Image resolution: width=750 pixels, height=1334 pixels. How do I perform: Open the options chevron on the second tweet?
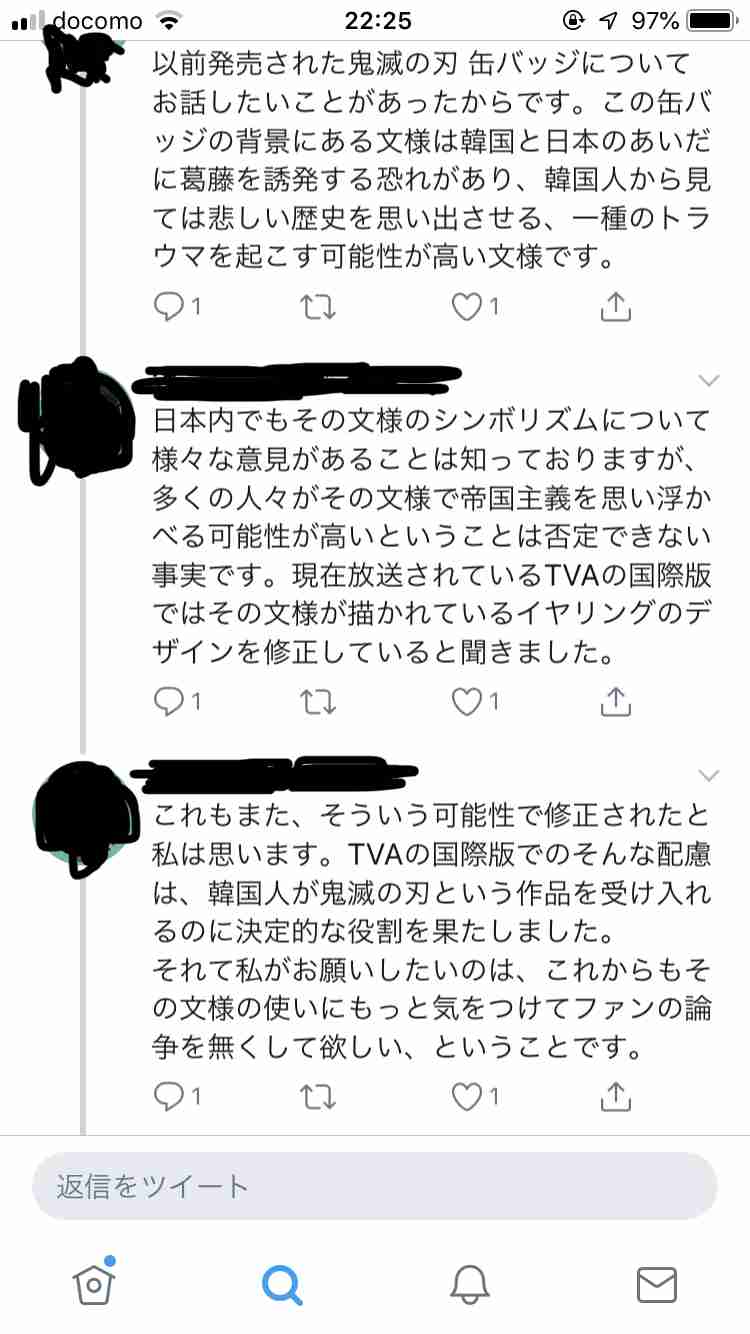708,380
